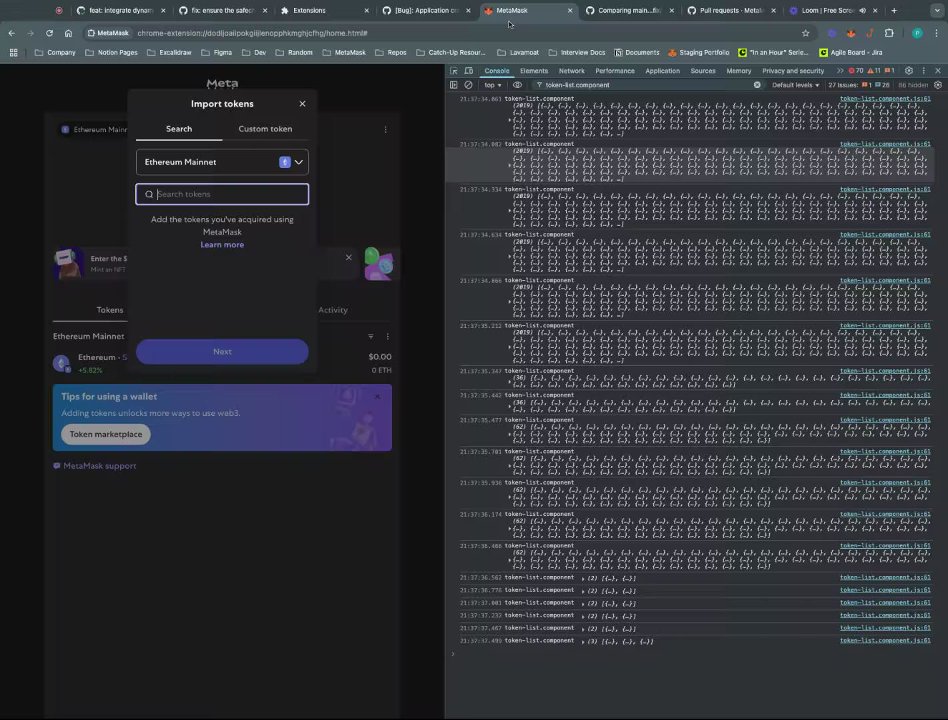
Task: Create a live expression with the eye icon
Action: (x=517, y=85)
